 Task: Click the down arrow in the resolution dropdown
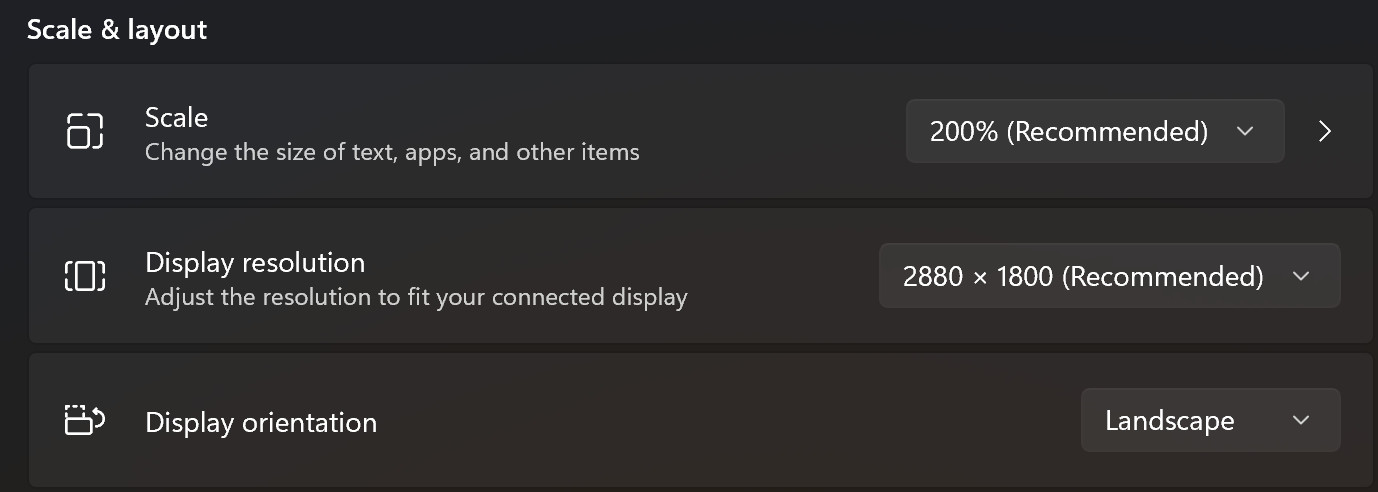click(1301, 276)
